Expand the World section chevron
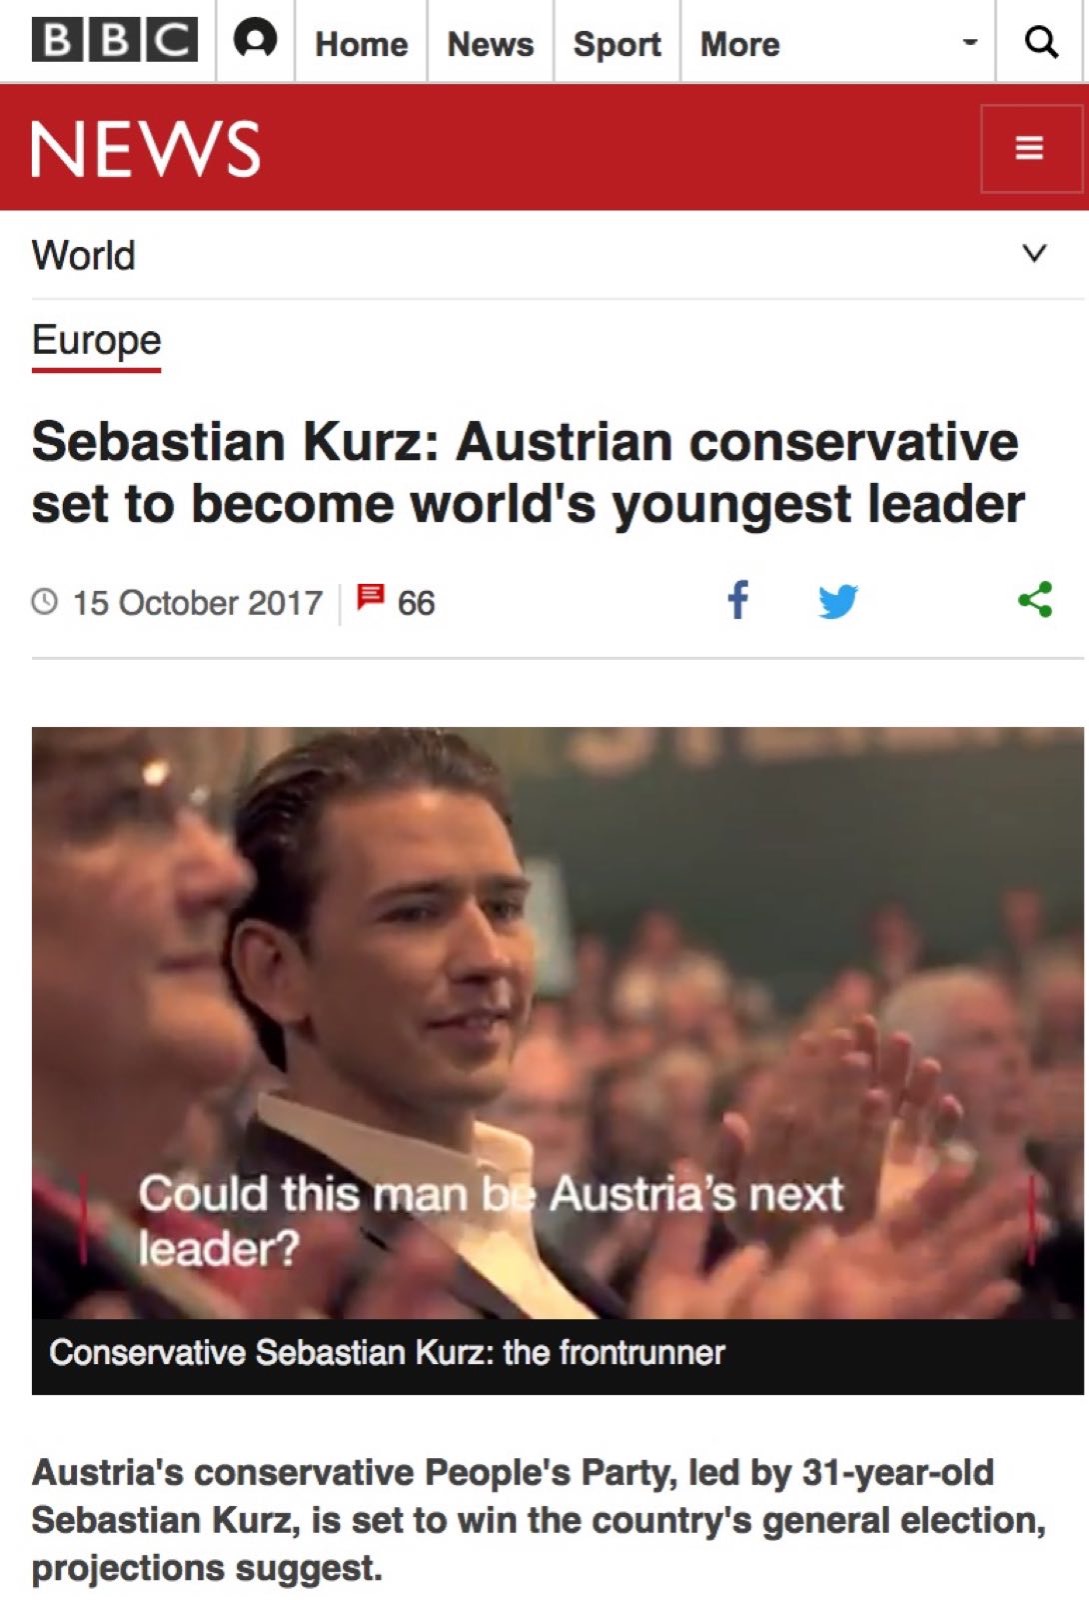 [x=1034, y=253]
